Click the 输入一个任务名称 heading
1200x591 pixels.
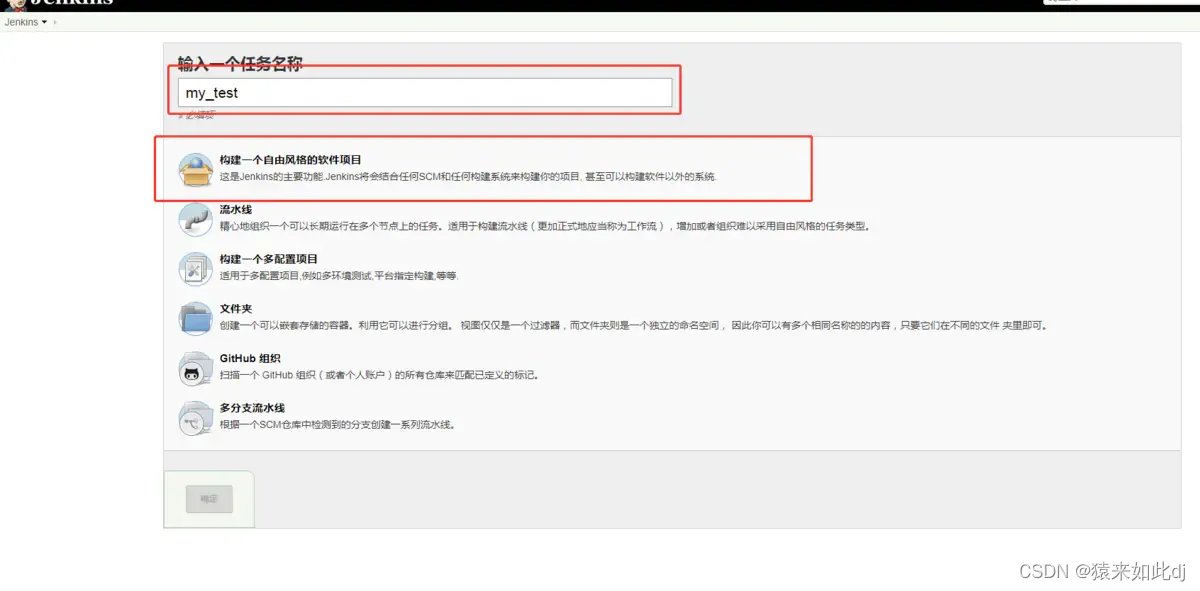tap(240, 64)
